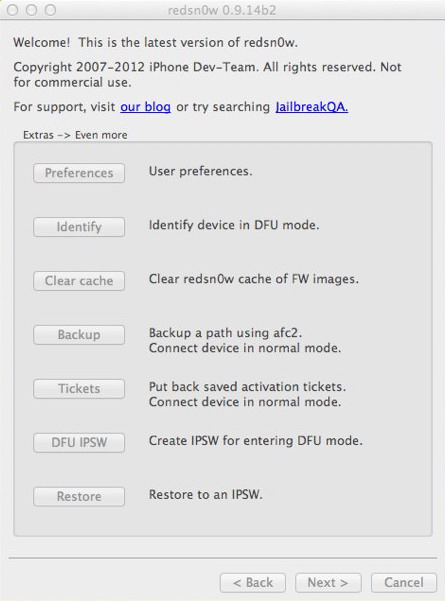Visit the JailbreakQA link

pyautogui.click(x=312, y=107)
